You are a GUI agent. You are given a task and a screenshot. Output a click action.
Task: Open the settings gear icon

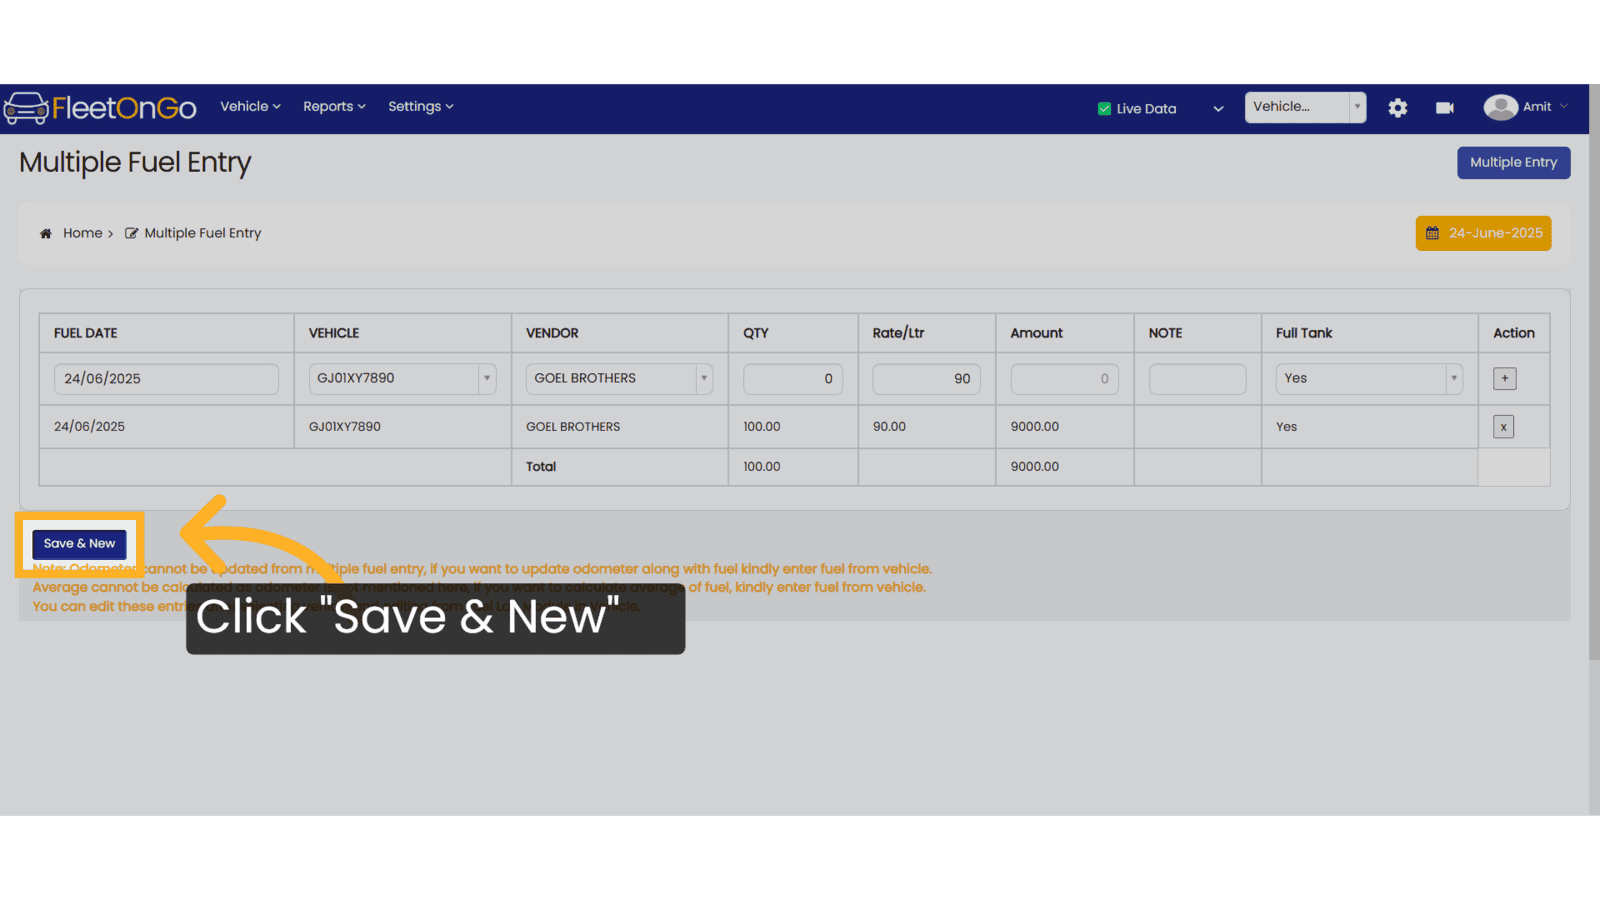(1398, 108)
